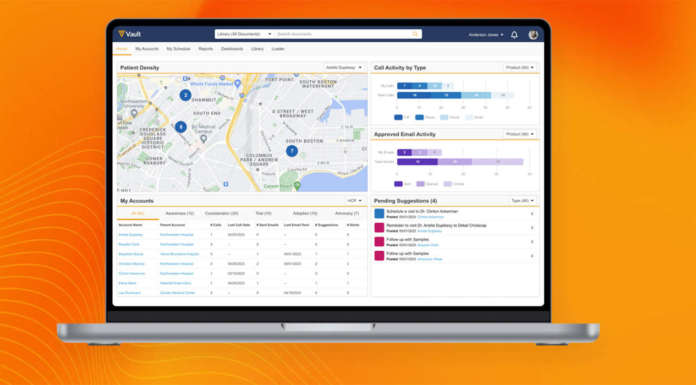
Task: Click the Whole Foods Market map pin
Action: pos(237,83)
